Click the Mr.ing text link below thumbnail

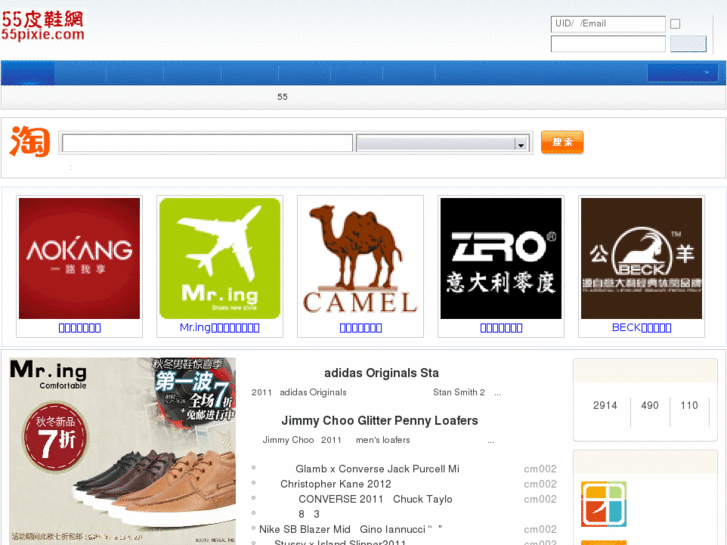(x=219, y=328)
